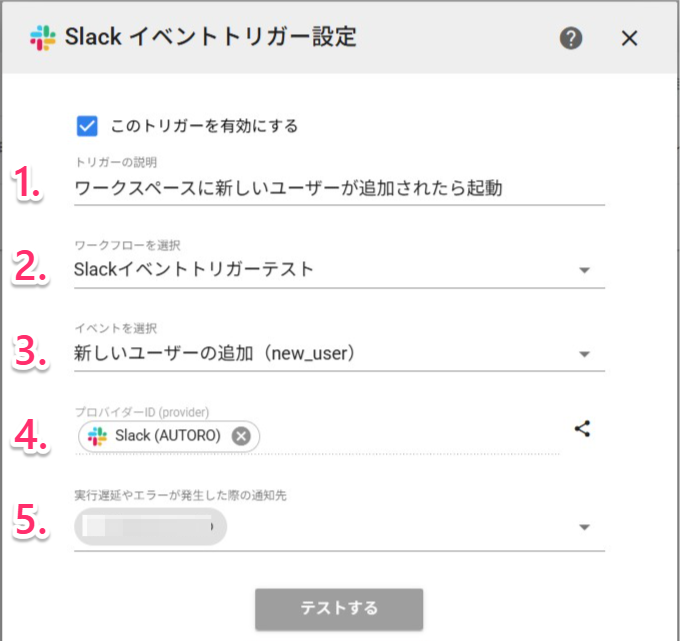Expand the イベントを選択 dropdown arrow
Screen dimensions: 680x641
point(585,354)
